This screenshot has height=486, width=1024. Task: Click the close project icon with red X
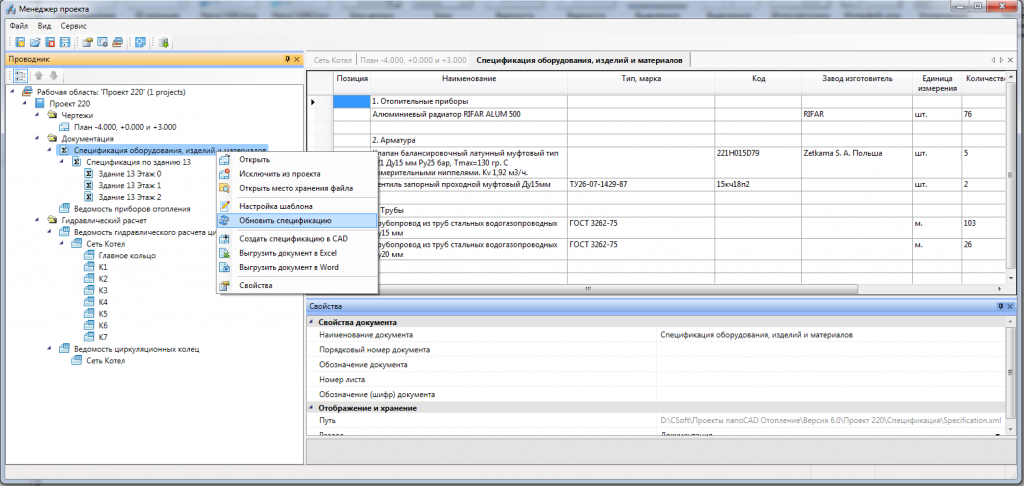[50, 42]
